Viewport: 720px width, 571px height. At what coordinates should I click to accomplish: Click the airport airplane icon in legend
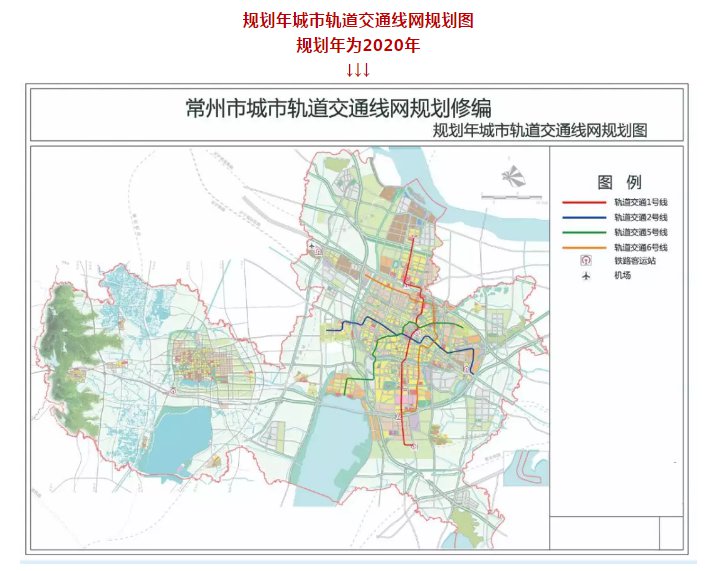586,275
